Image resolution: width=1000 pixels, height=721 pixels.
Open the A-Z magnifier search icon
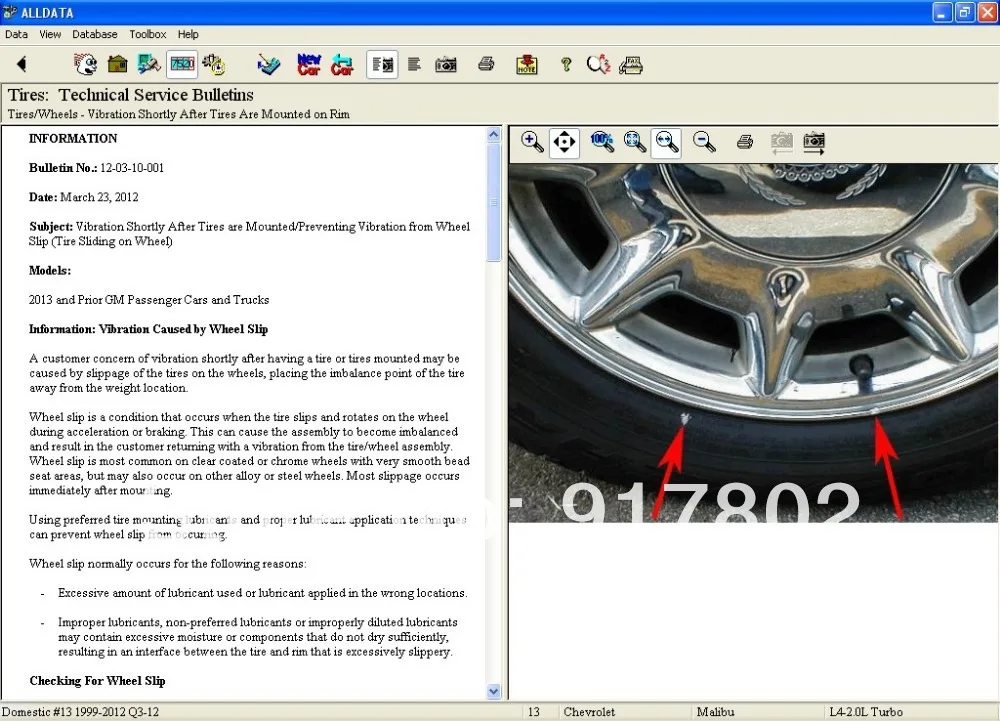pyautogui.click(x=598, y=64)
